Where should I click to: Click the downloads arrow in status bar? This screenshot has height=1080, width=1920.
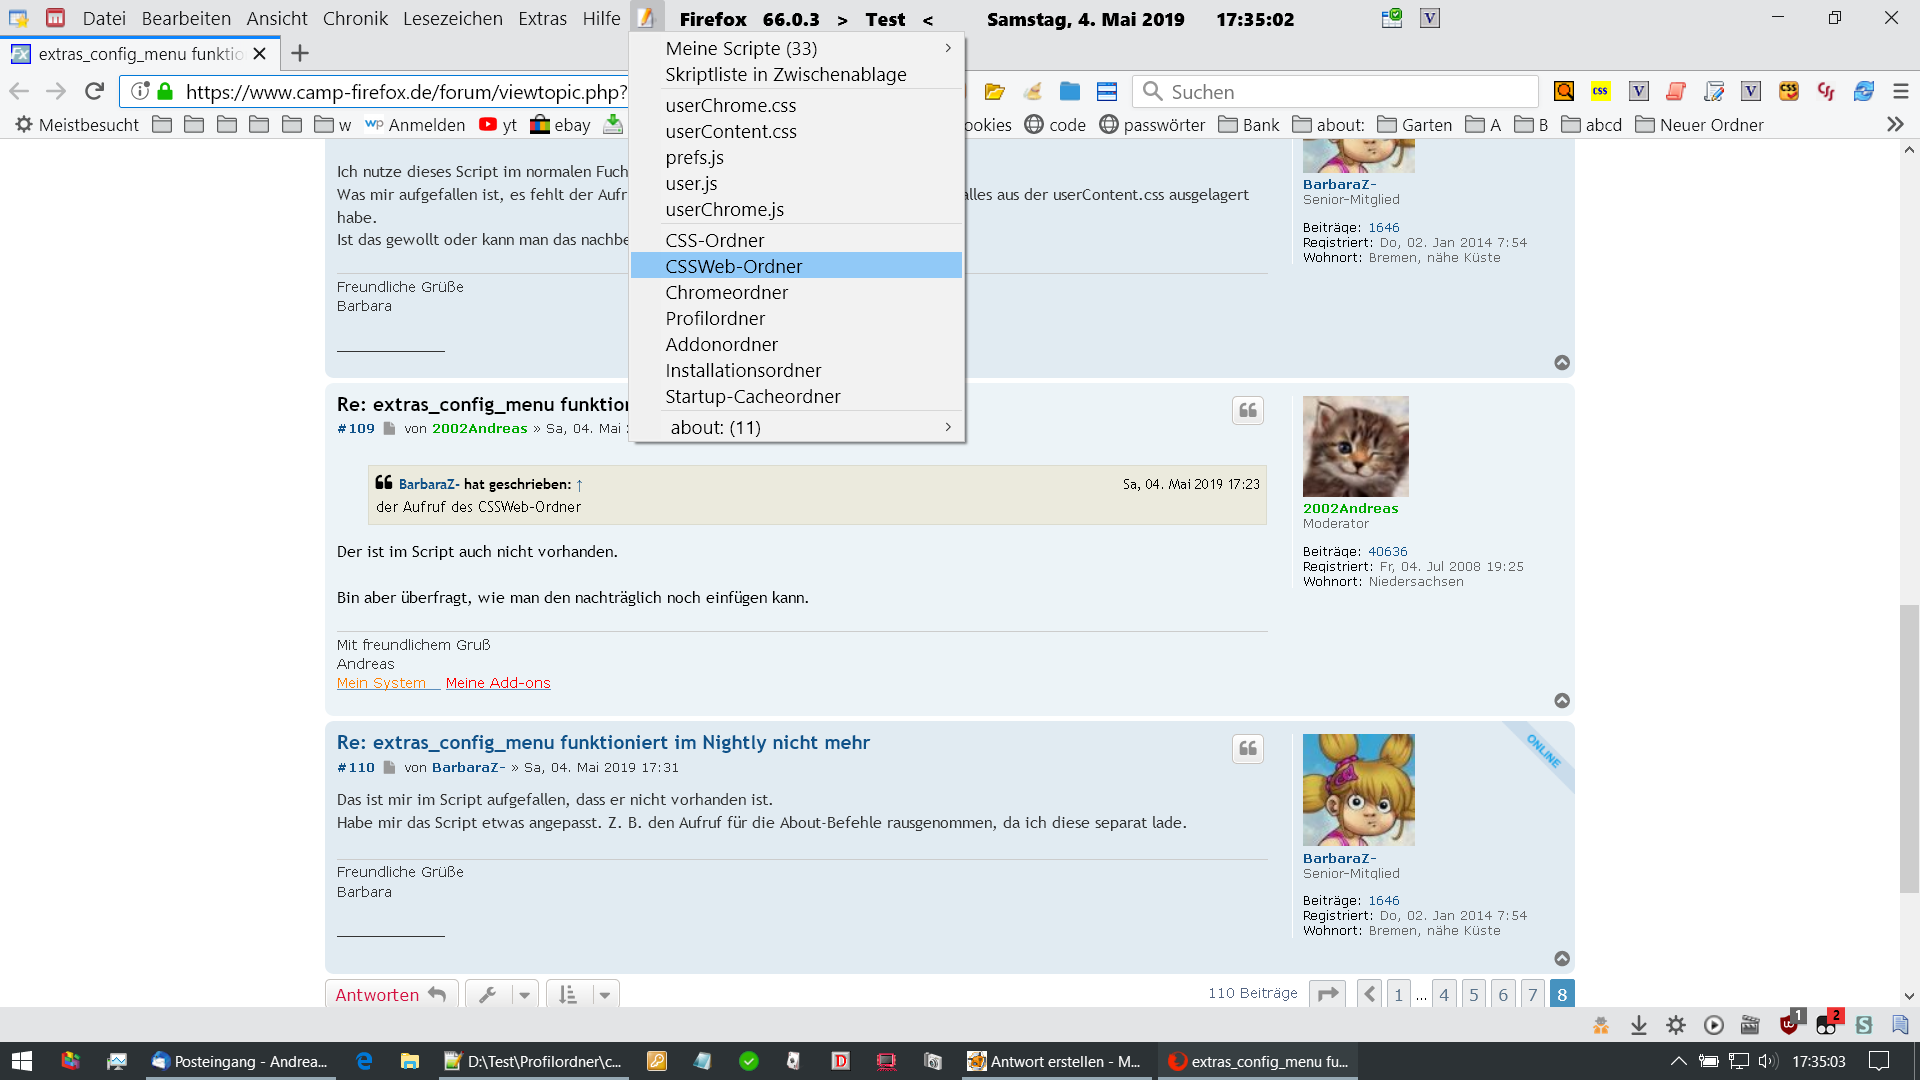pos(1638,1025)
